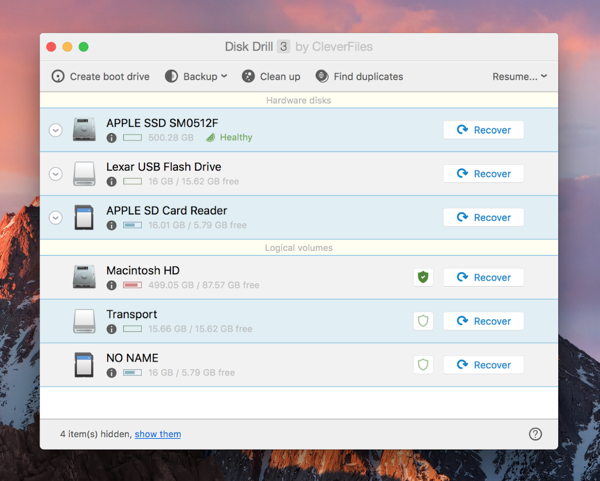Click the Transport volume usage bar
Screen dimensions: 600x481
[x=132, y=329]
